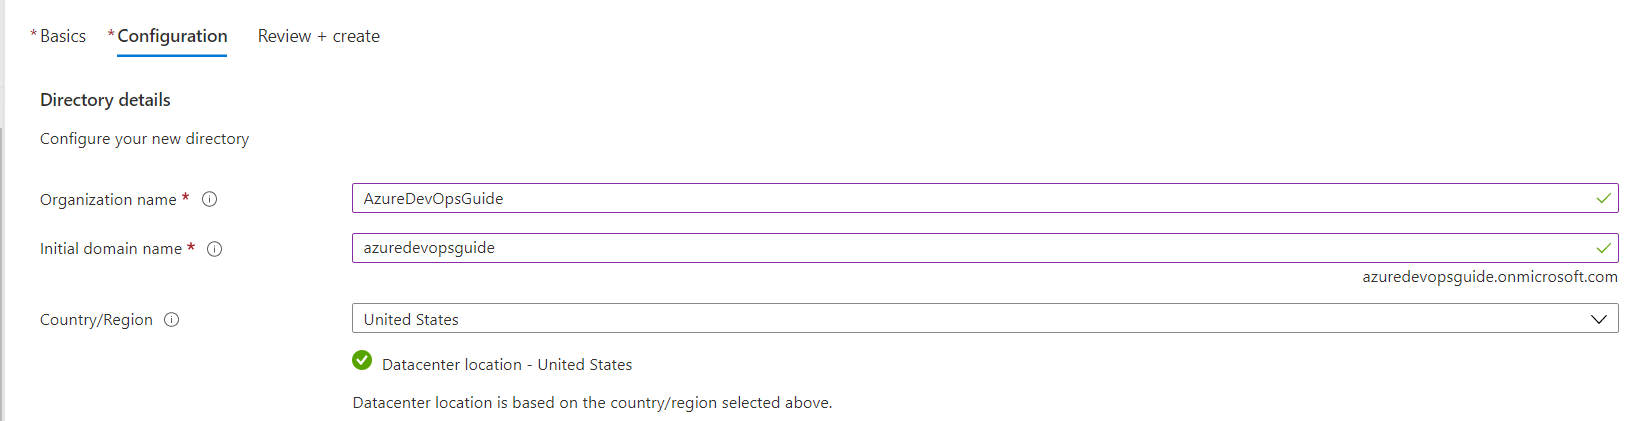Go to the Review + create tab
This screenshot has height=421, width=1631.
tap(318, 36)
